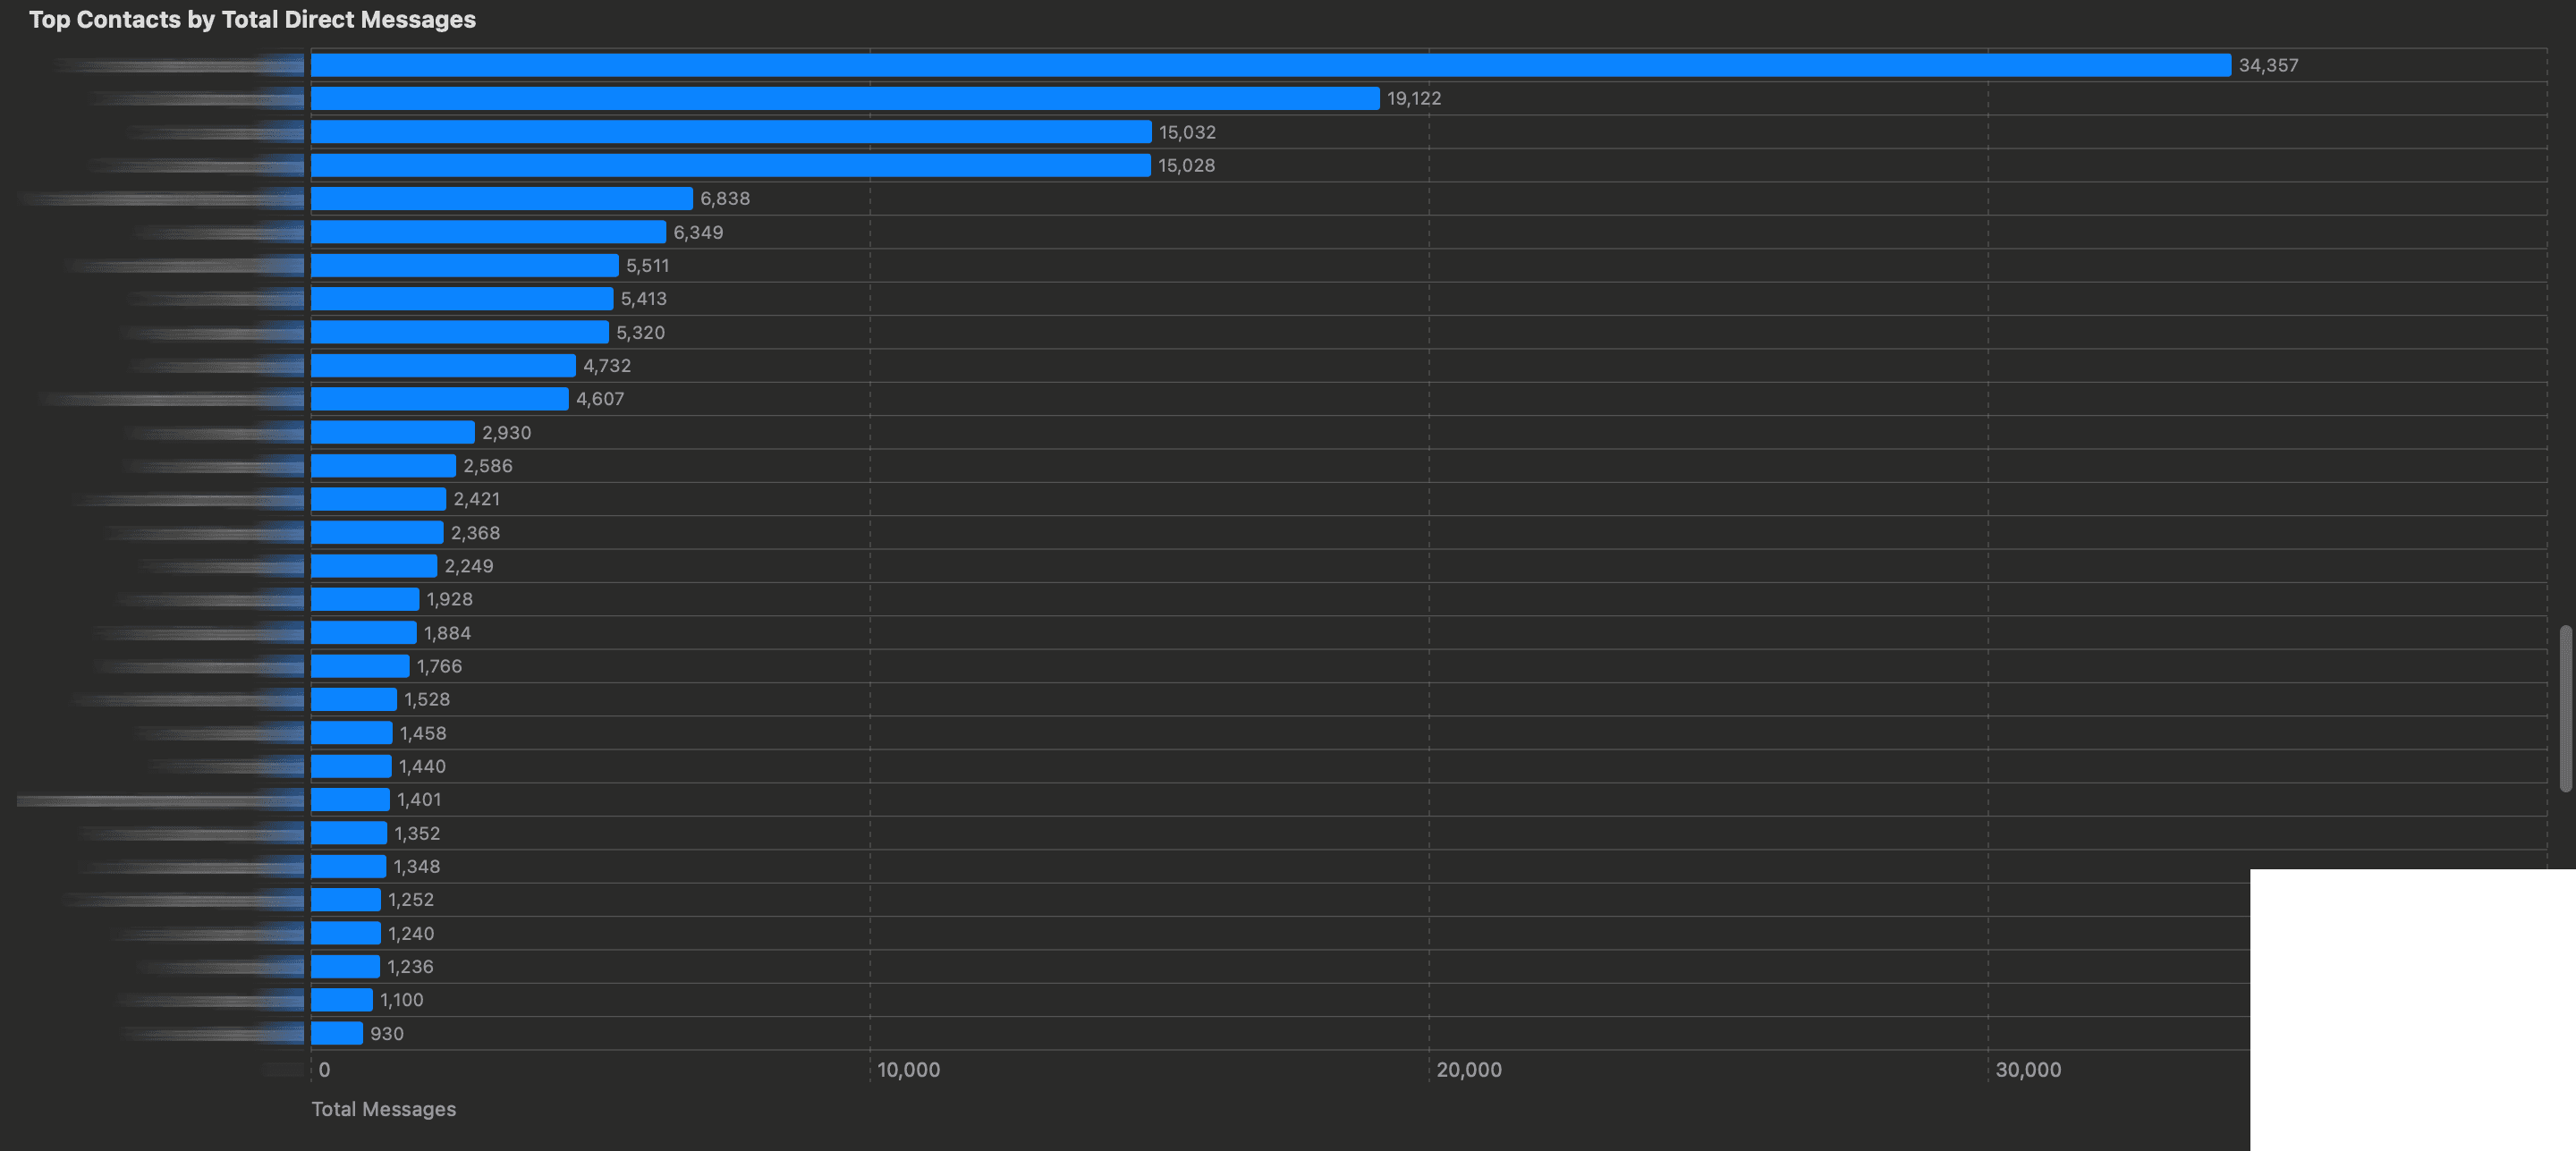This screenshot has width=2576, height=1151.
Task: Click the 0 axis tick label
Action: 325,1069
